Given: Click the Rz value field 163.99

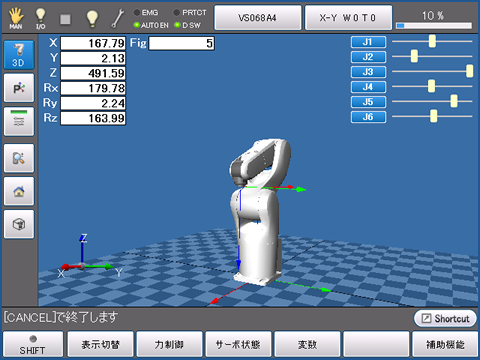Looking at the screenshot, I should 93,118.
